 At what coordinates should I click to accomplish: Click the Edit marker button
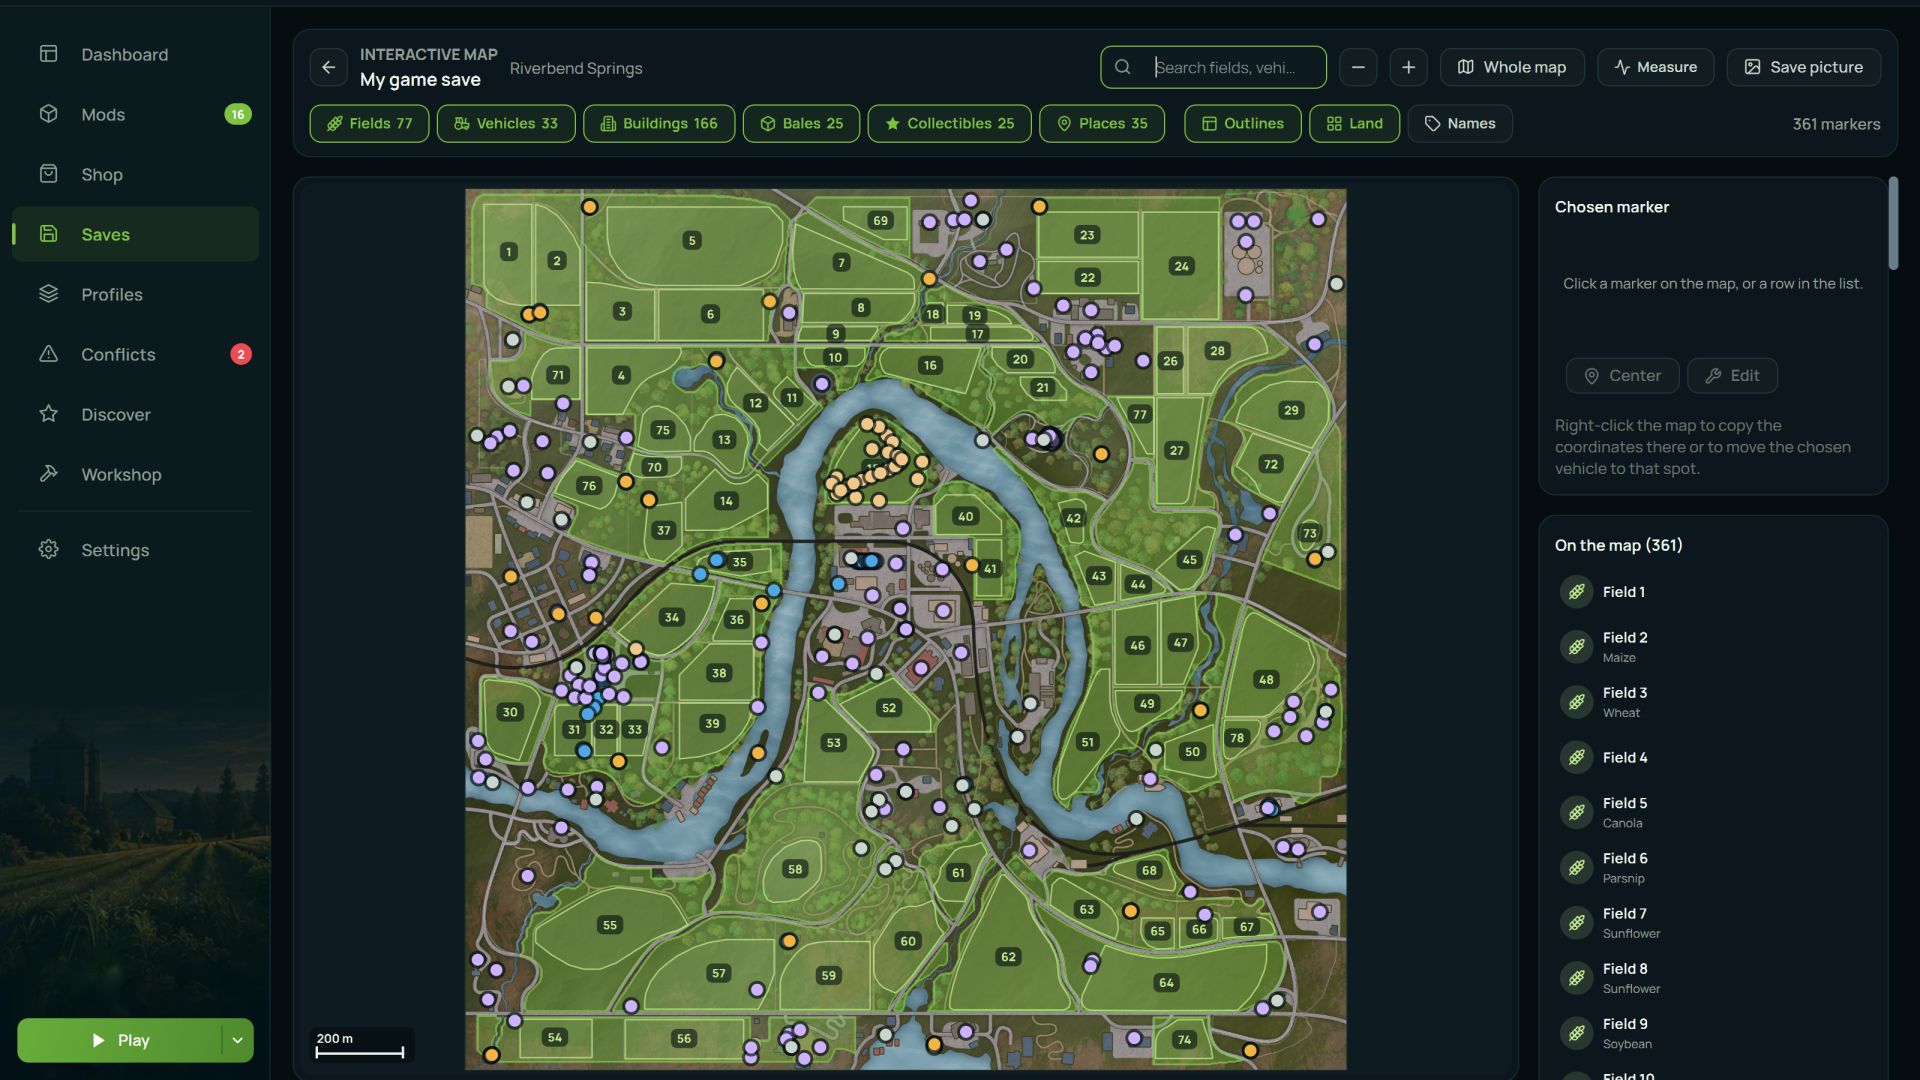1732,375
